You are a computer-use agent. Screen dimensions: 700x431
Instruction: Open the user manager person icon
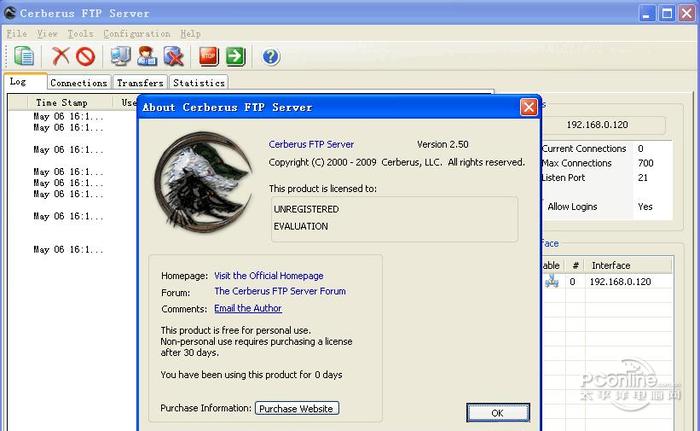point(147,56)
